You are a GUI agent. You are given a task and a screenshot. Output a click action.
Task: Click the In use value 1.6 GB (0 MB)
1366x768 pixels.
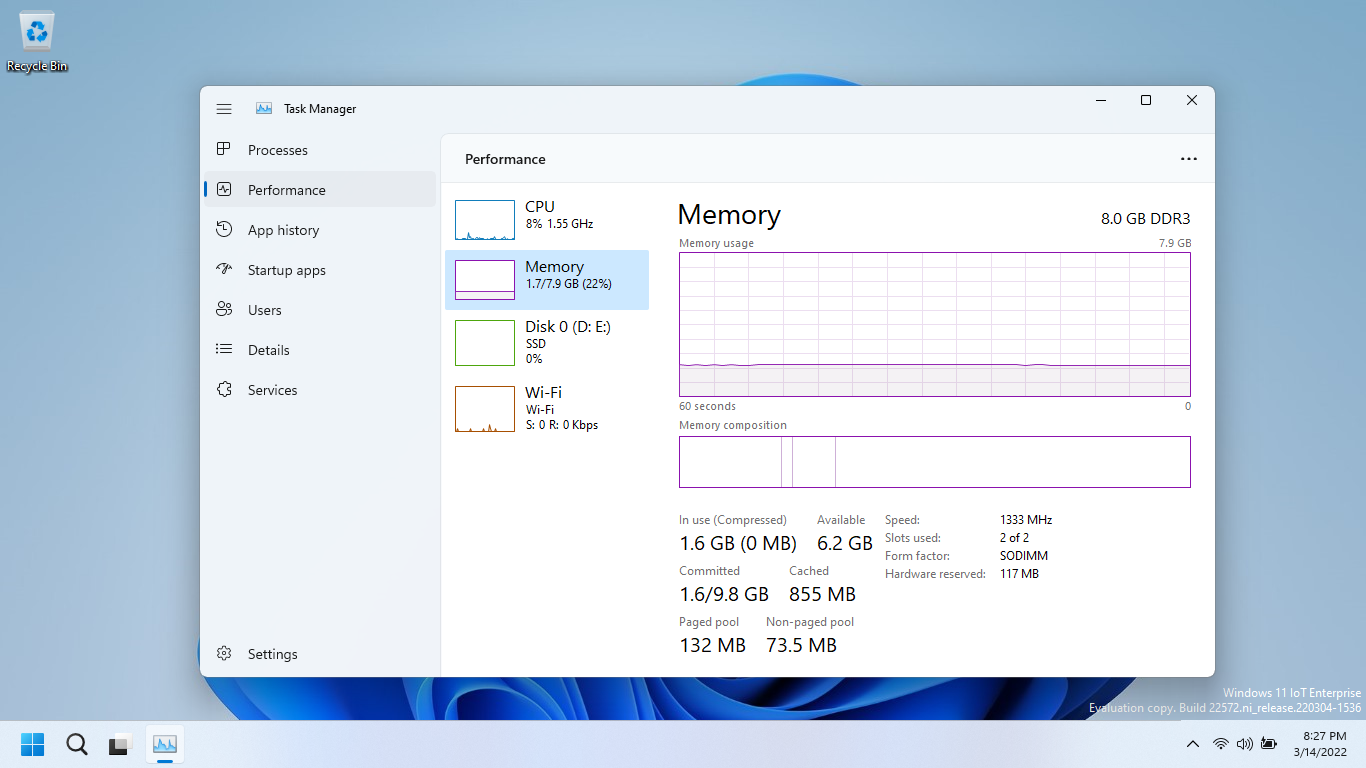[738, 543]
